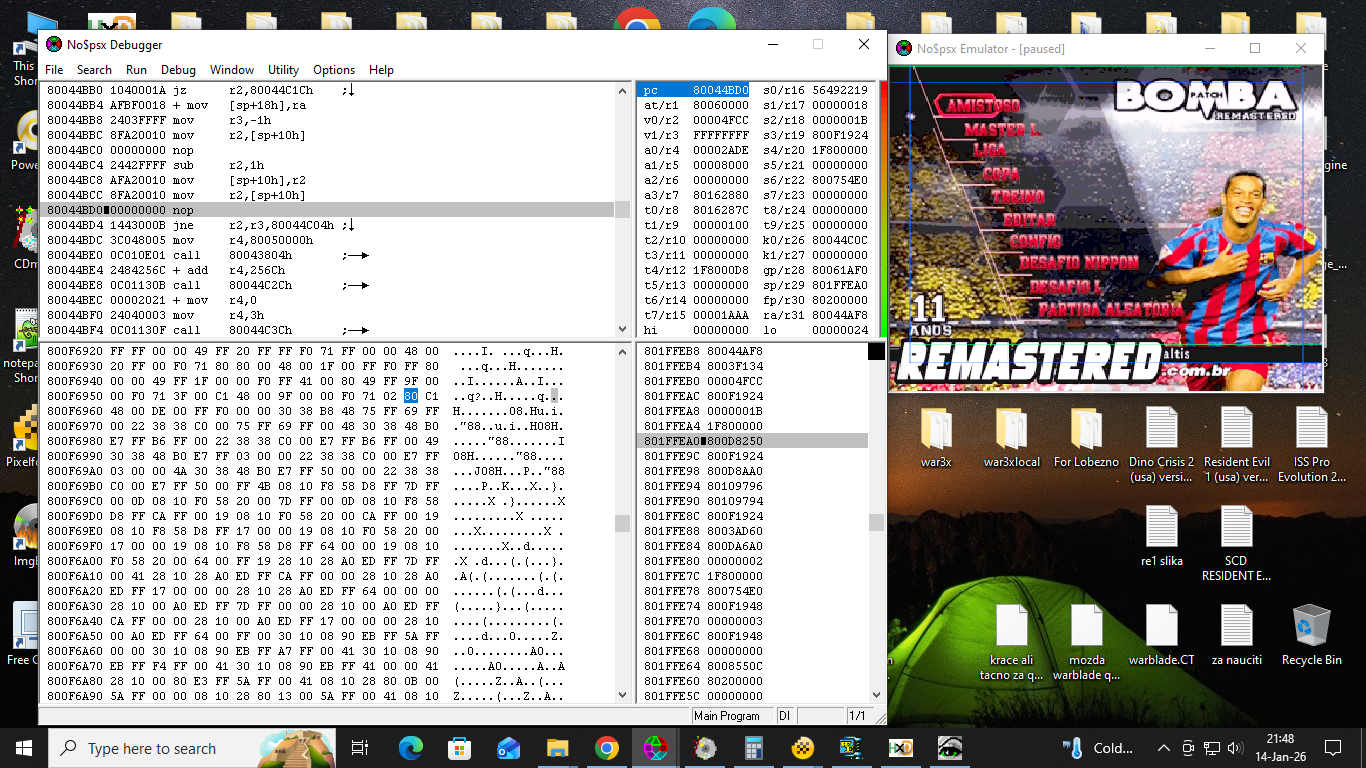Click the v1/r3 register value FFFFFFFF
Screen dimensions: 1366x768
(x=720, y=135)
